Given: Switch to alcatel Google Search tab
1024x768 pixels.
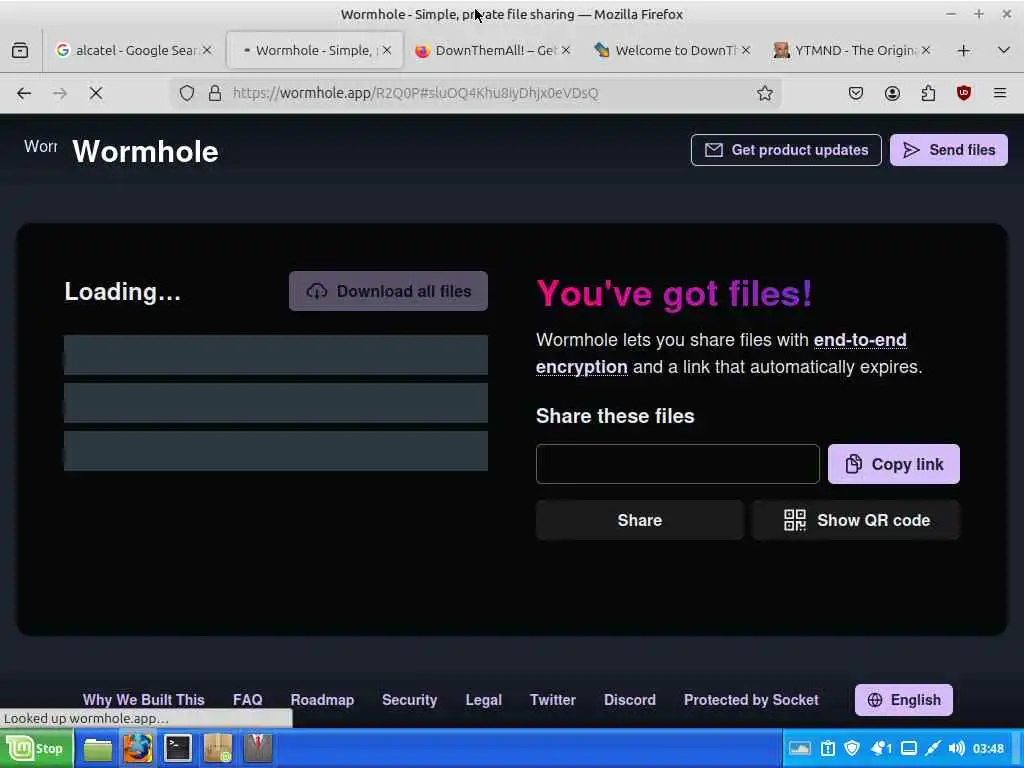Looking at the screenshot, I should pyautogui.click(x=134, y=50).
